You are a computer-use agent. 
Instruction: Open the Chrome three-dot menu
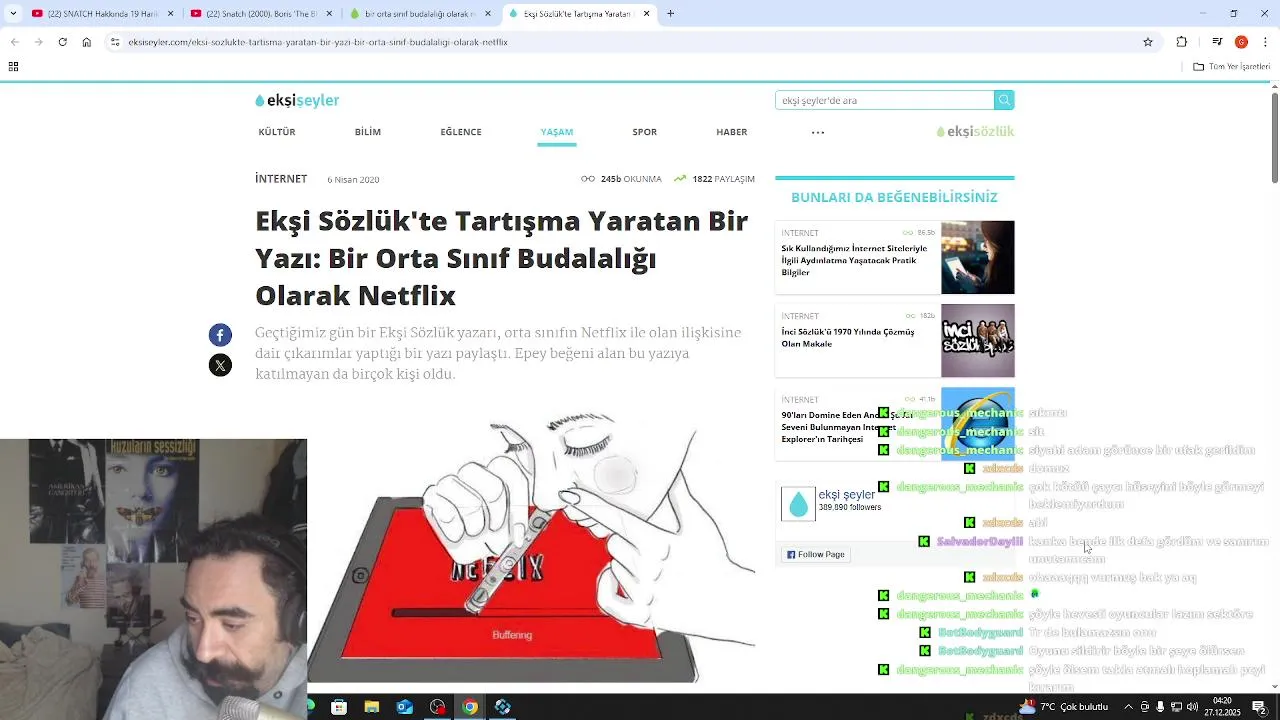pyautogui.click(x=1266, y=42)
